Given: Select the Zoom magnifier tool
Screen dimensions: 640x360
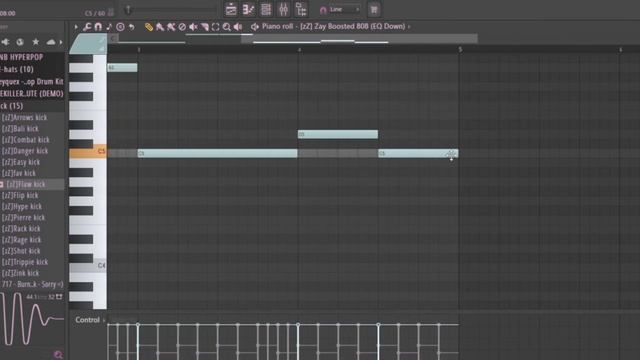Looking at the screenshot, I should 227,27.
